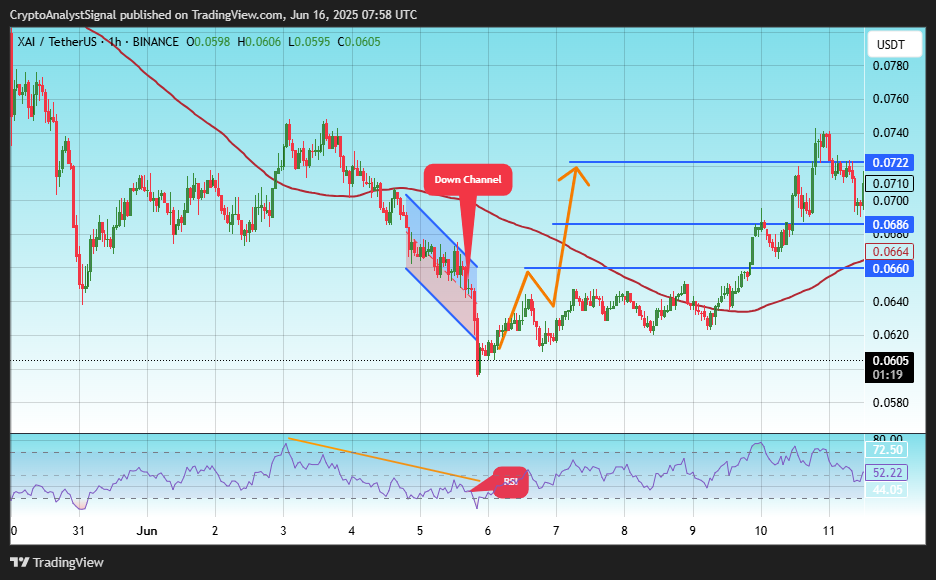936x580 pixels.
Task: Select the high value H0.0606
Action: pyautogui.click(x=259, y=42)
